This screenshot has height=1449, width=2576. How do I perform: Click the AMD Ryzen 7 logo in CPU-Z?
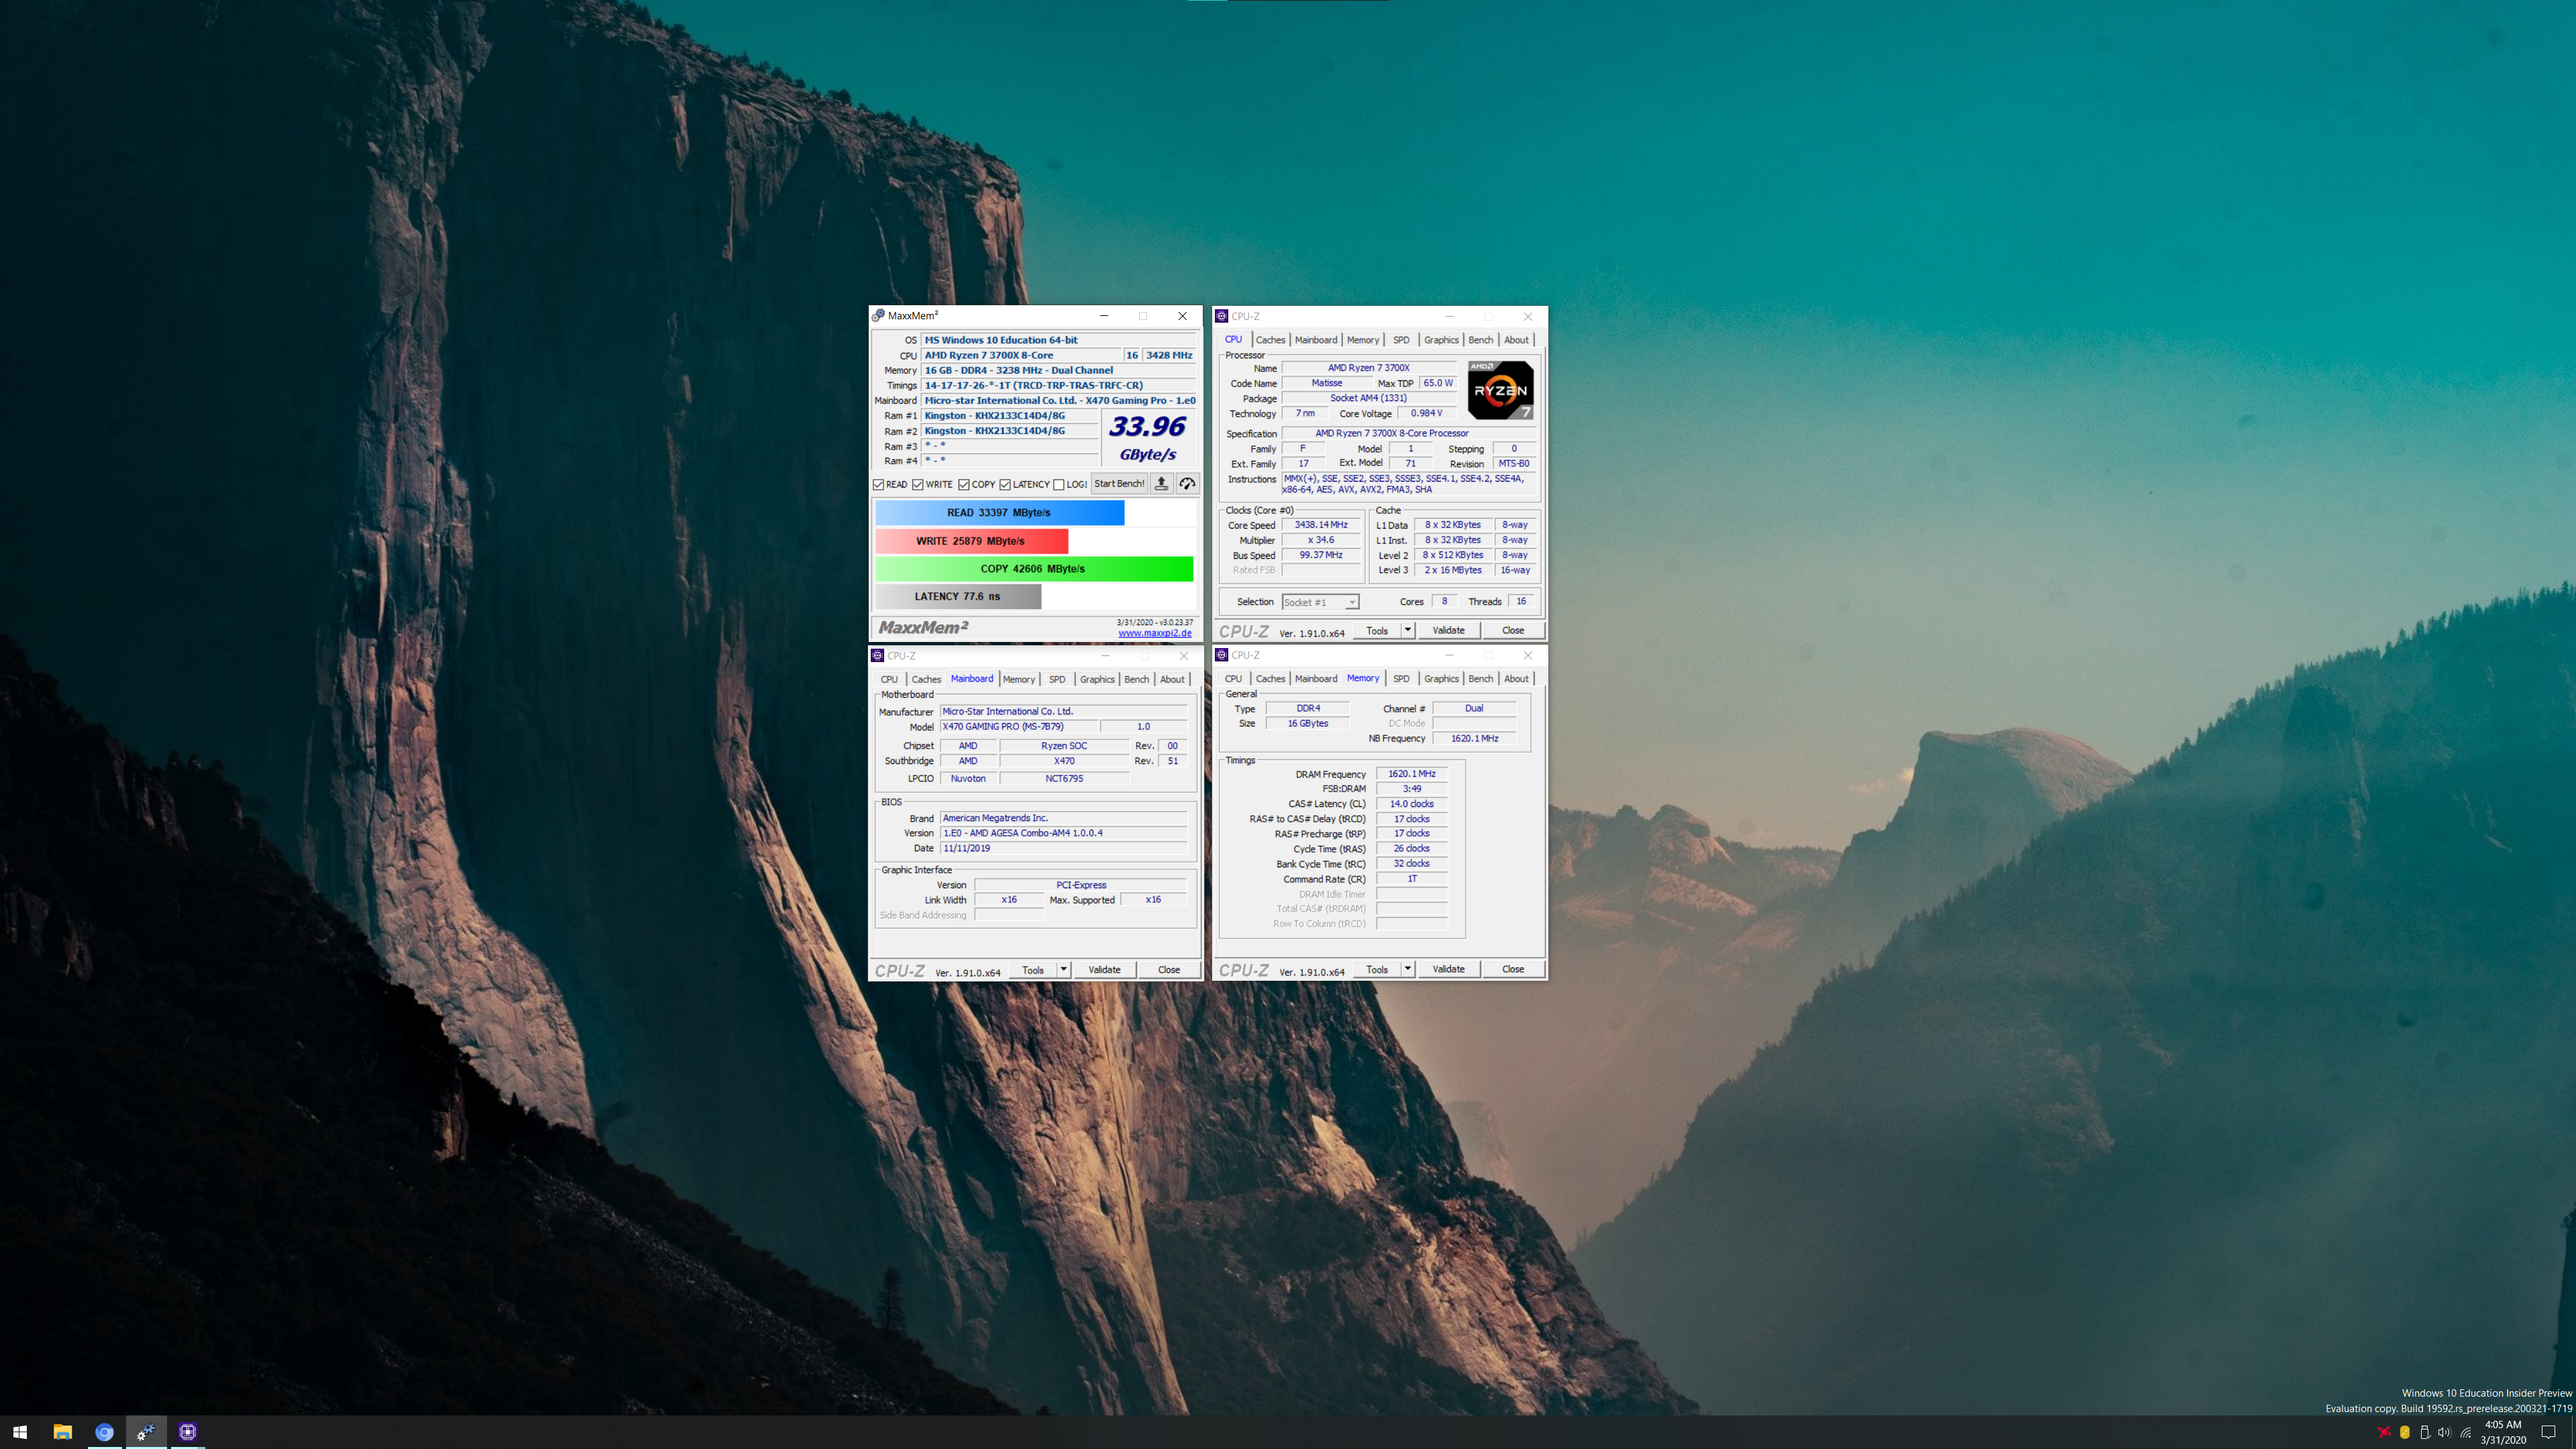[1500, 390]
